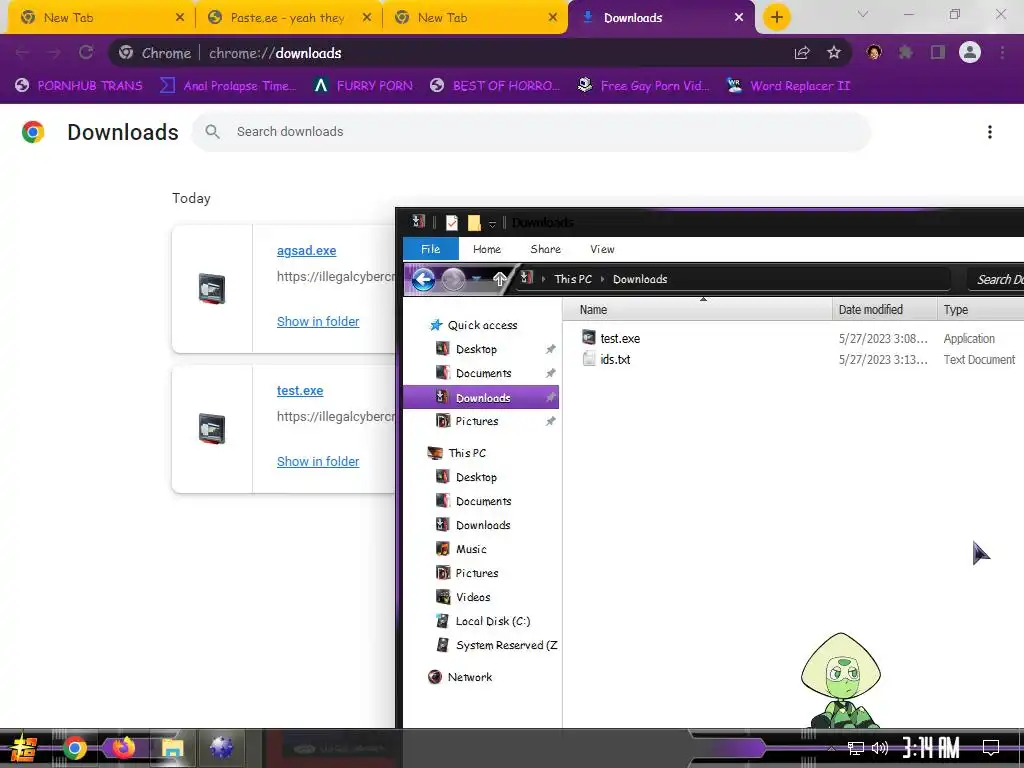
Task: Select test.exe in the Explorer file list
Action: [x=620, y=338]
